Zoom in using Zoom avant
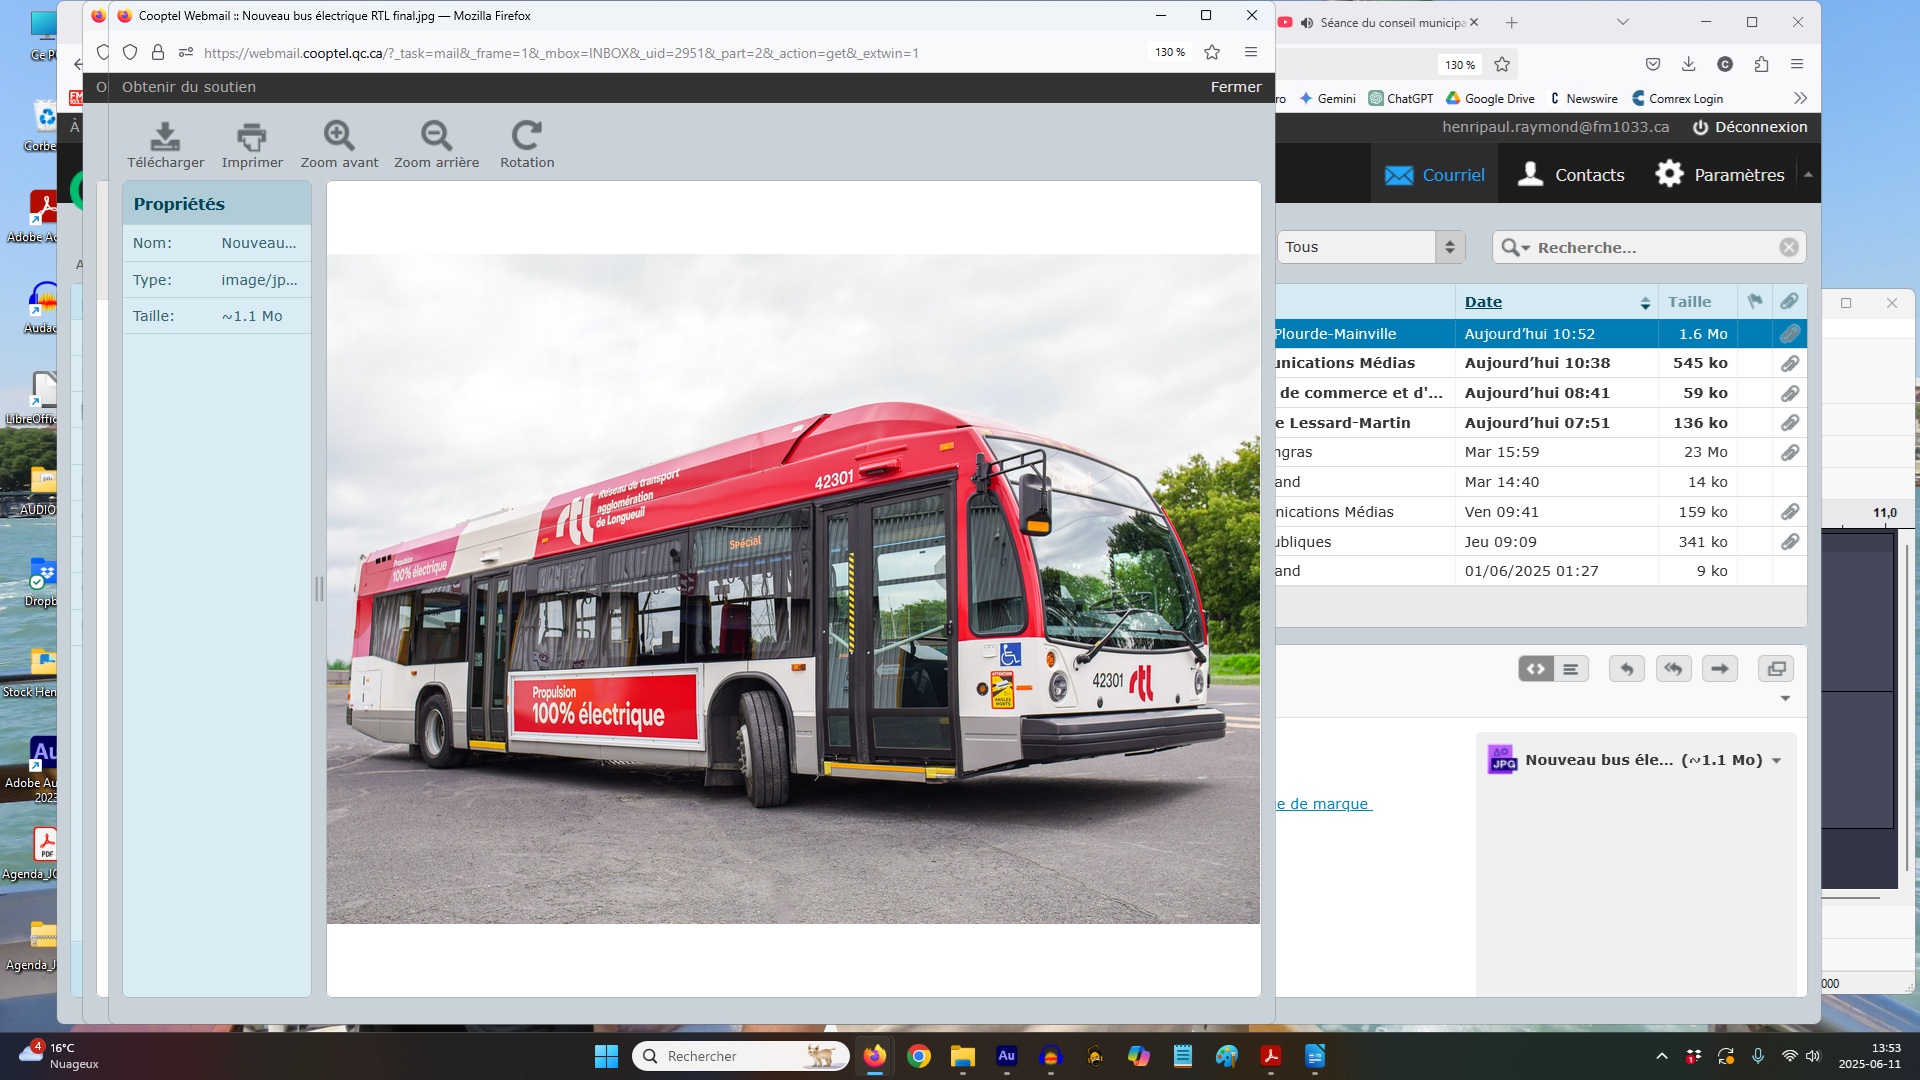Viewport: 1920px width, 1080px height. pyautogui.click(x=339, y=136)
